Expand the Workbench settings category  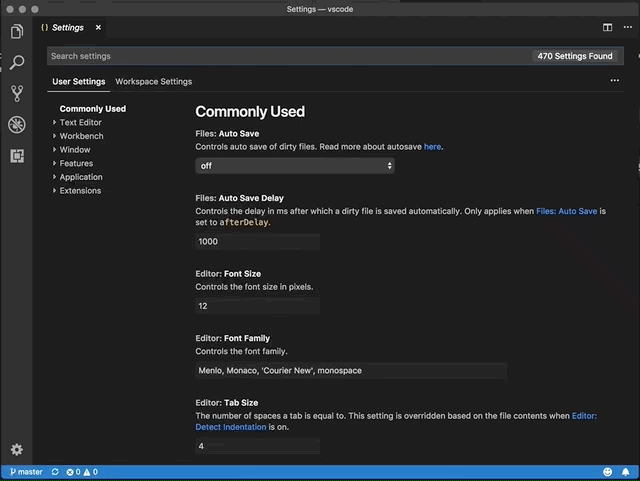click(81, 136)
